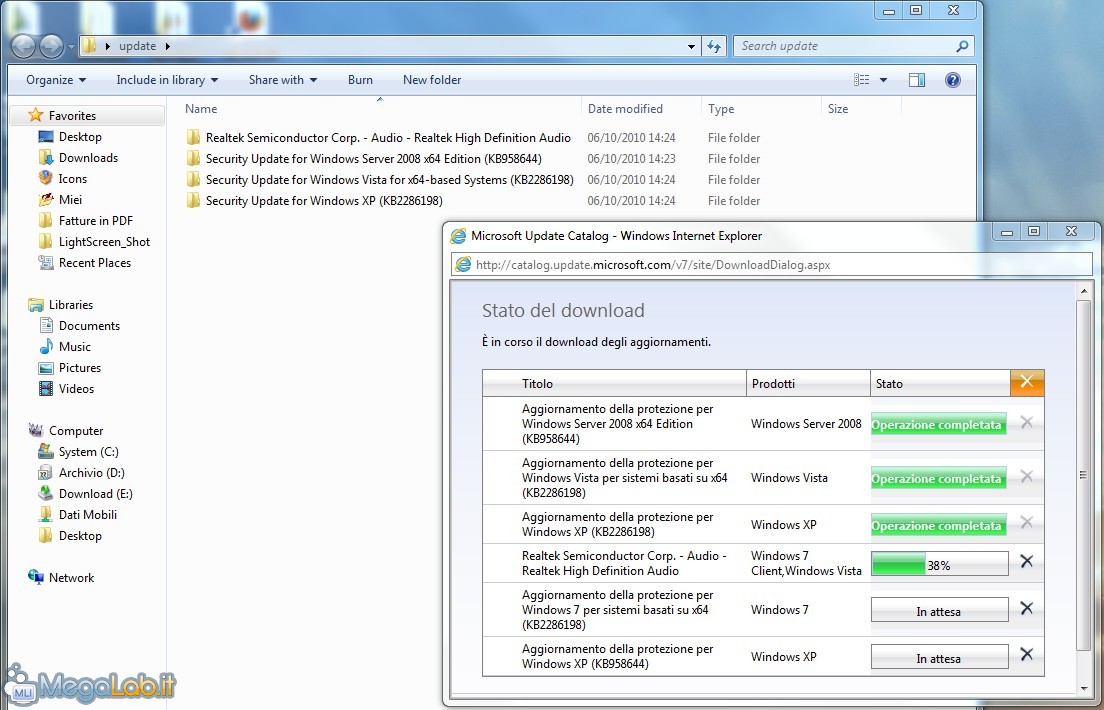Open Downloads in Favorites
The height and width of the screenshot is (710, 1104).
(x=88, y=158)
